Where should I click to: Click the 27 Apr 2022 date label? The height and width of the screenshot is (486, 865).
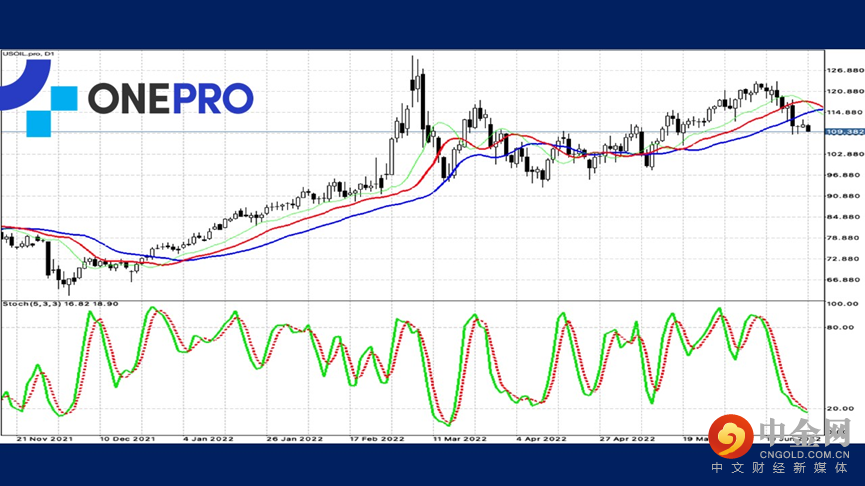tap(627, 439)
